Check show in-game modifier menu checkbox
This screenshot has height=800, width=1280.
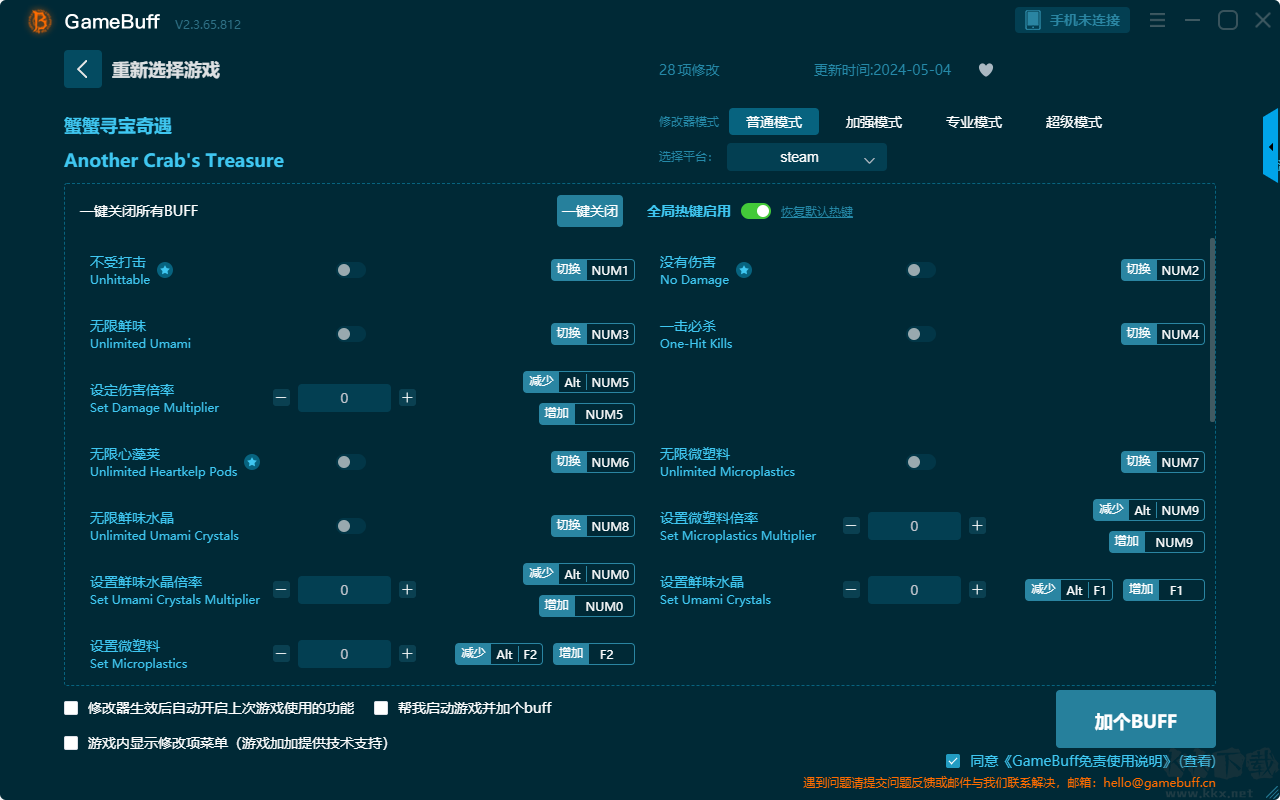(x=71, y=743)
